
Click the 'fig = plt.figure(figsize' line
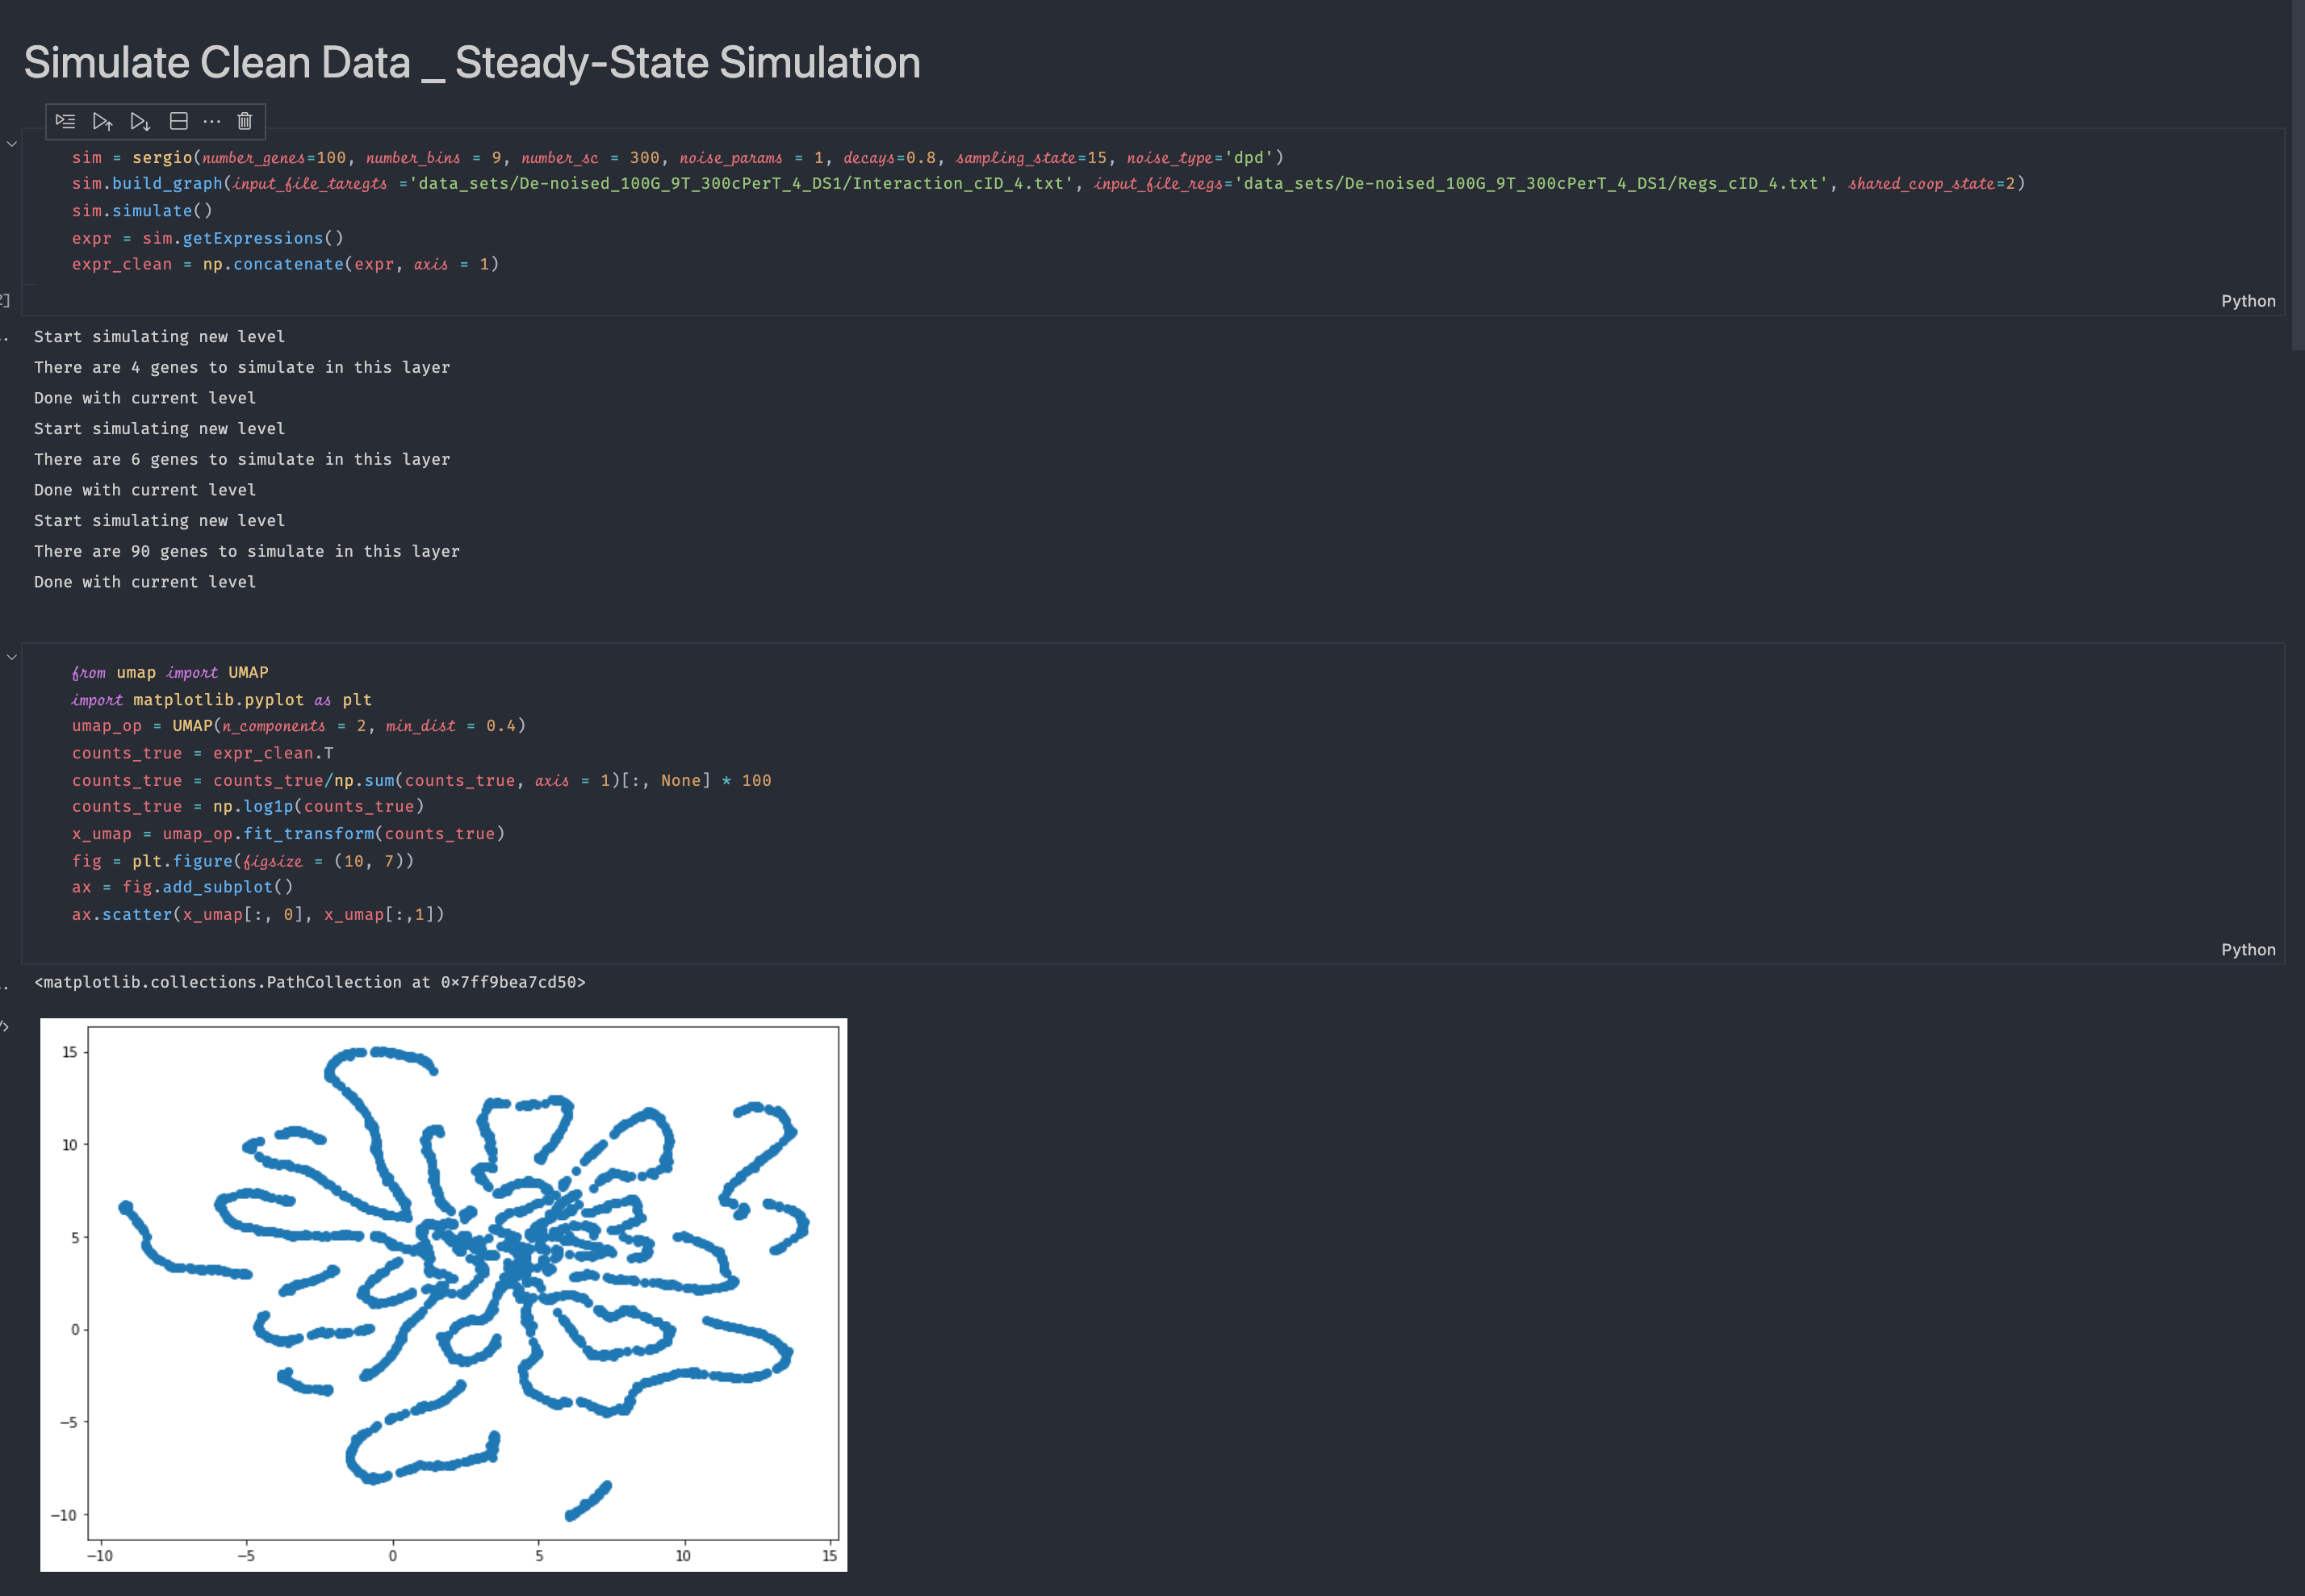coord(242,861)
